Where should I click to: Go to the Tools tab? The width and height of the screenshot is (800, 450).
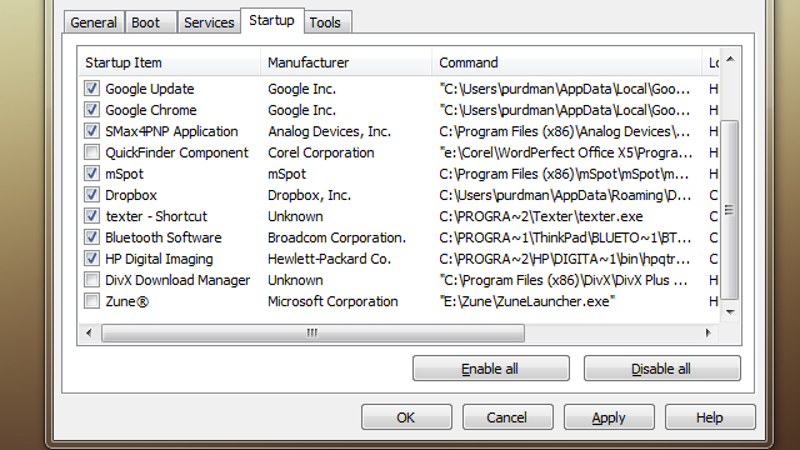click(x=325, y=22)
